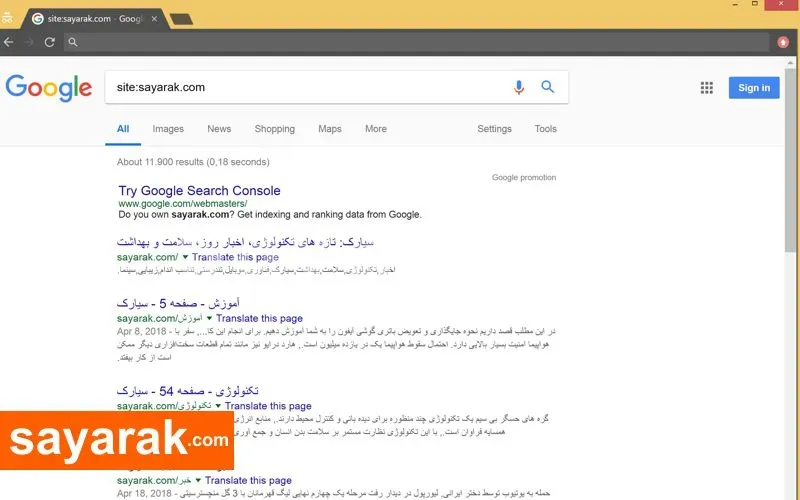The width and height of the screenshot is (800, 500).
Task: Click the browser back arrow
Action: (x=9, y=42)
